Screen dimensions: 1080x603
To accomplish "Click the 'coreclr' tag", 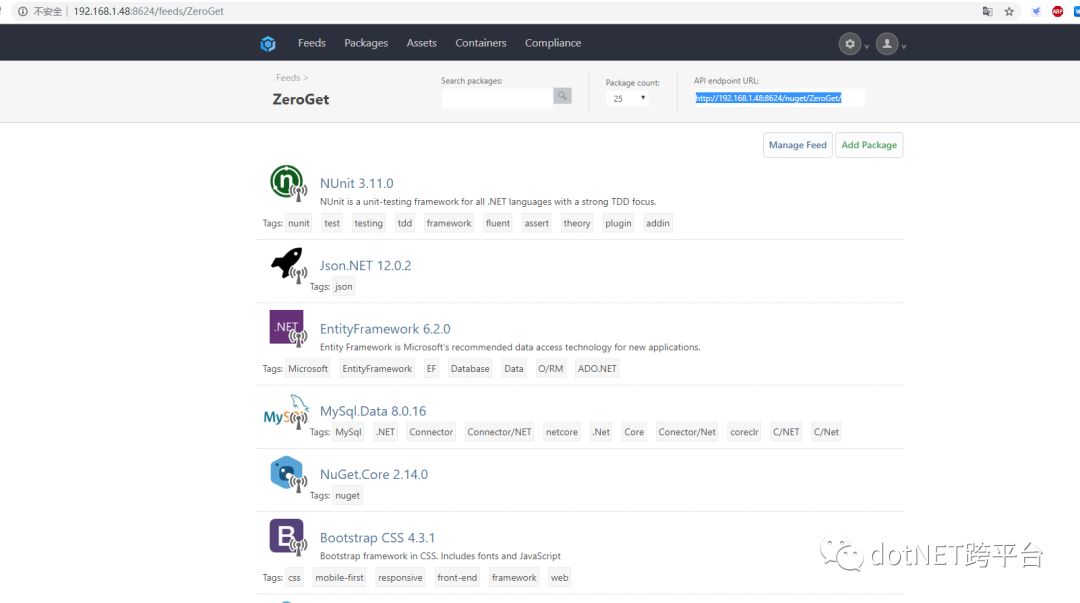I will click(x=745, y=432).
